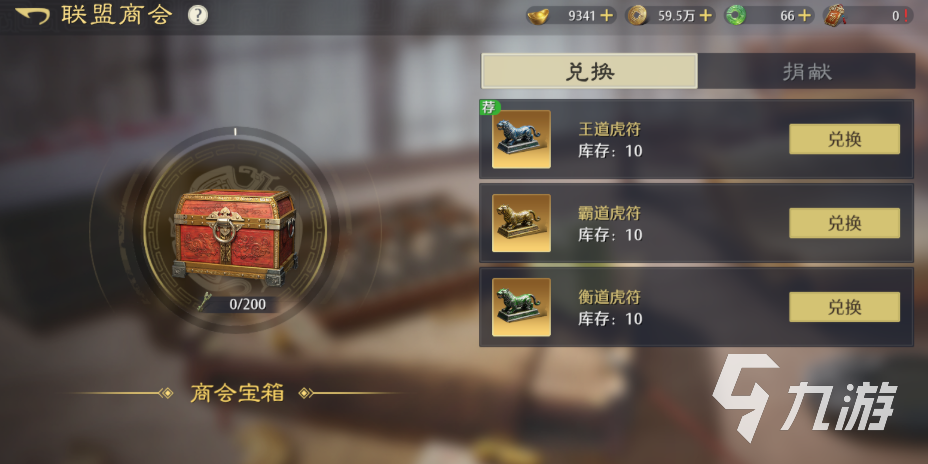This screenshot has width=928, height=464.
Task: Exchange for 衡道虎符
Action: click(x=845, y=307)
